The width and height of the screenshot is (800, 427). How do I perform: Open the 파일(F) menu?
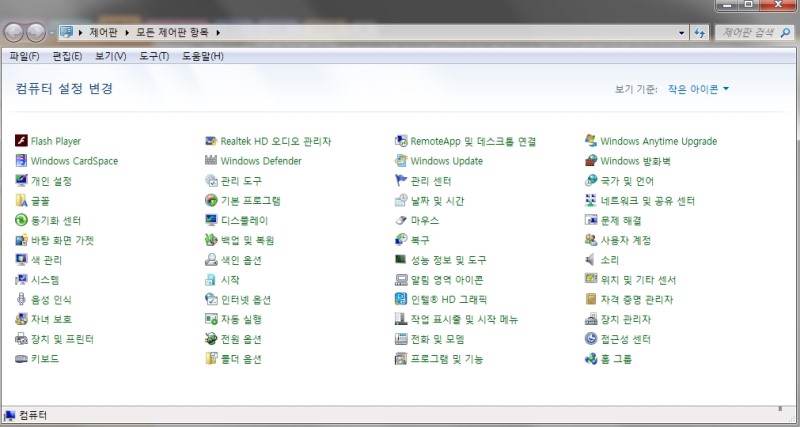(x=24, y=56)
